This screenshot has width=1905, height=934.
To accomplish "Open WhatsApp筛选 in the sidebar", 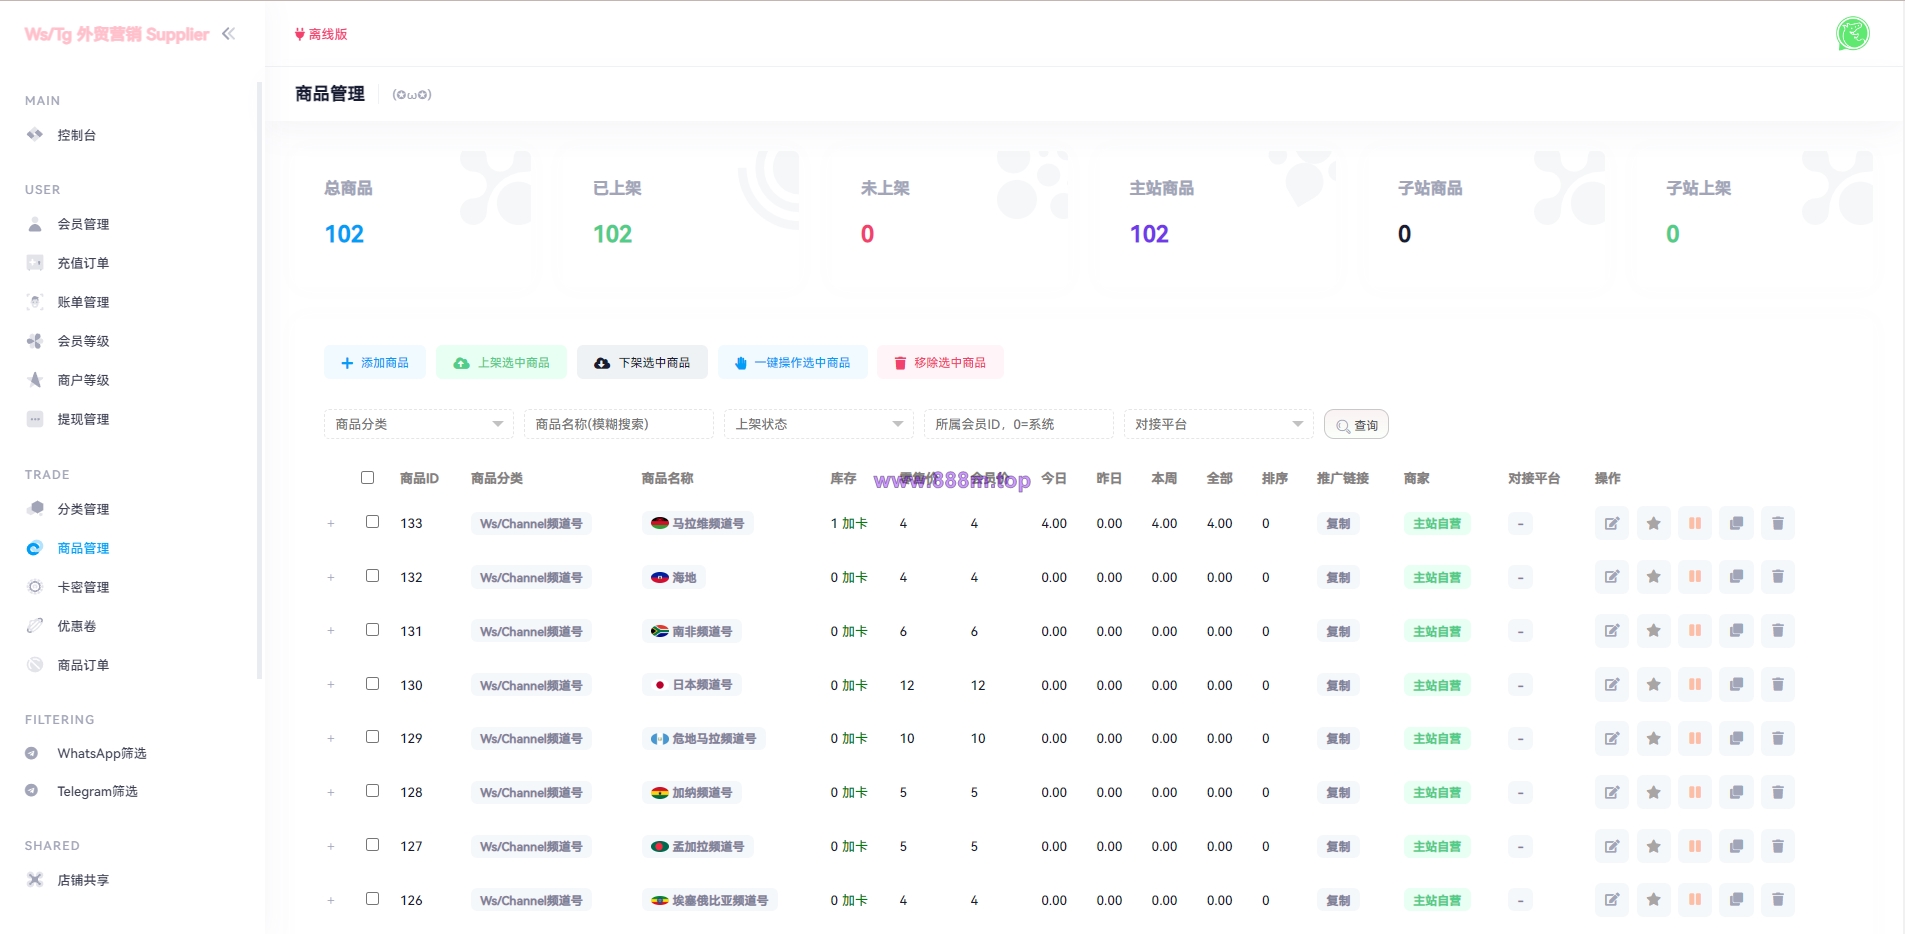I will [101, 753].
